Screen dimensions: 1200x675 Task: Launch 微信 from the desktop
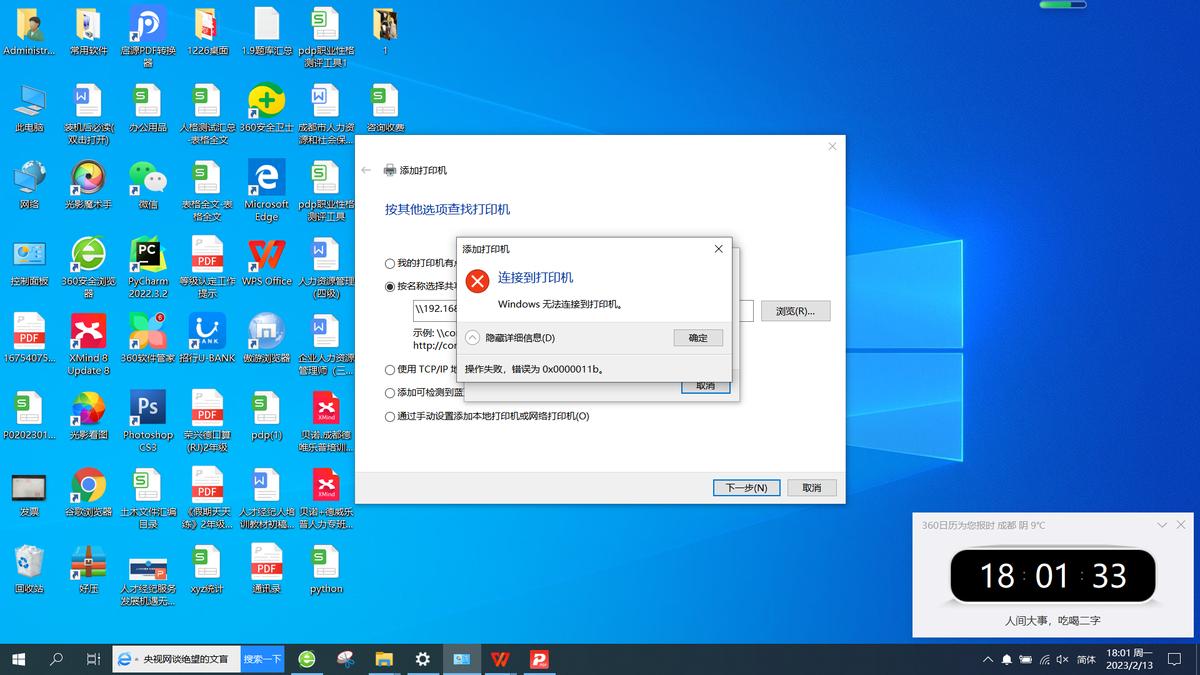click(x=148, y=185)
